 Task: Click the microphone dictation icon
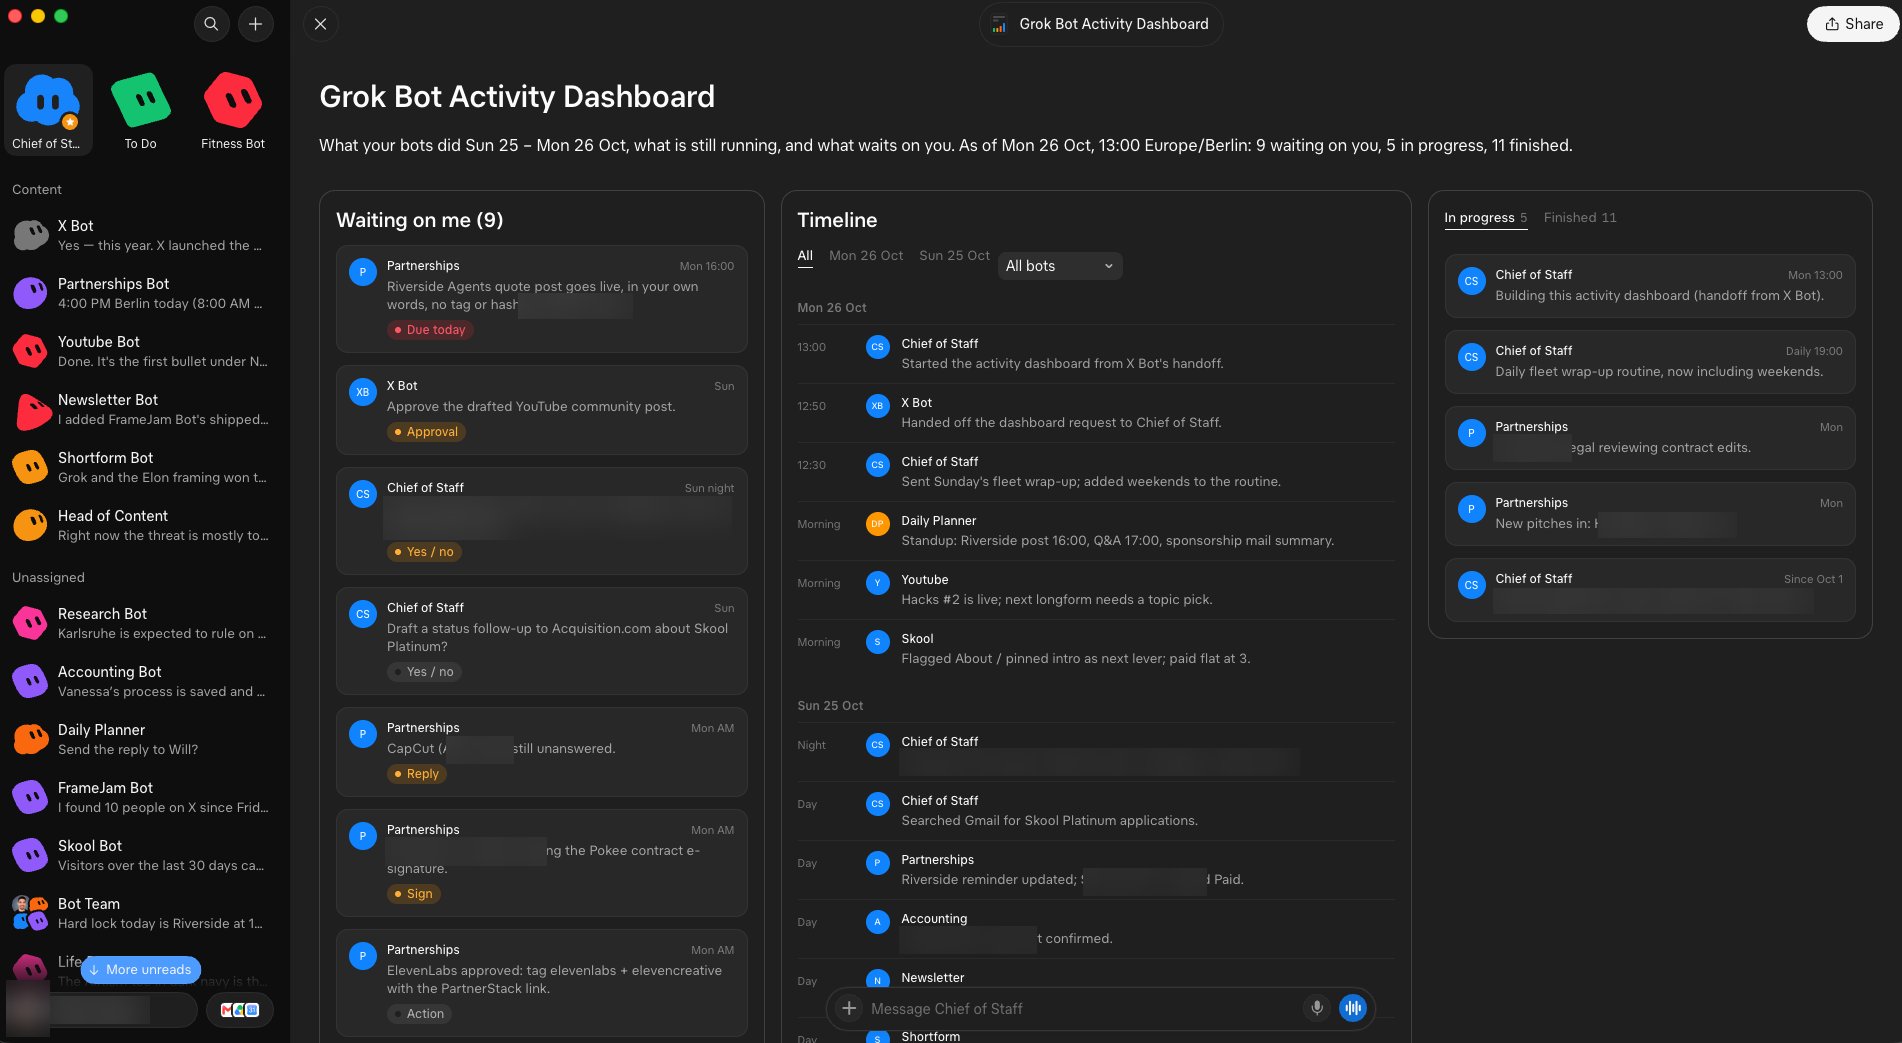[x=1317, y=1008]
